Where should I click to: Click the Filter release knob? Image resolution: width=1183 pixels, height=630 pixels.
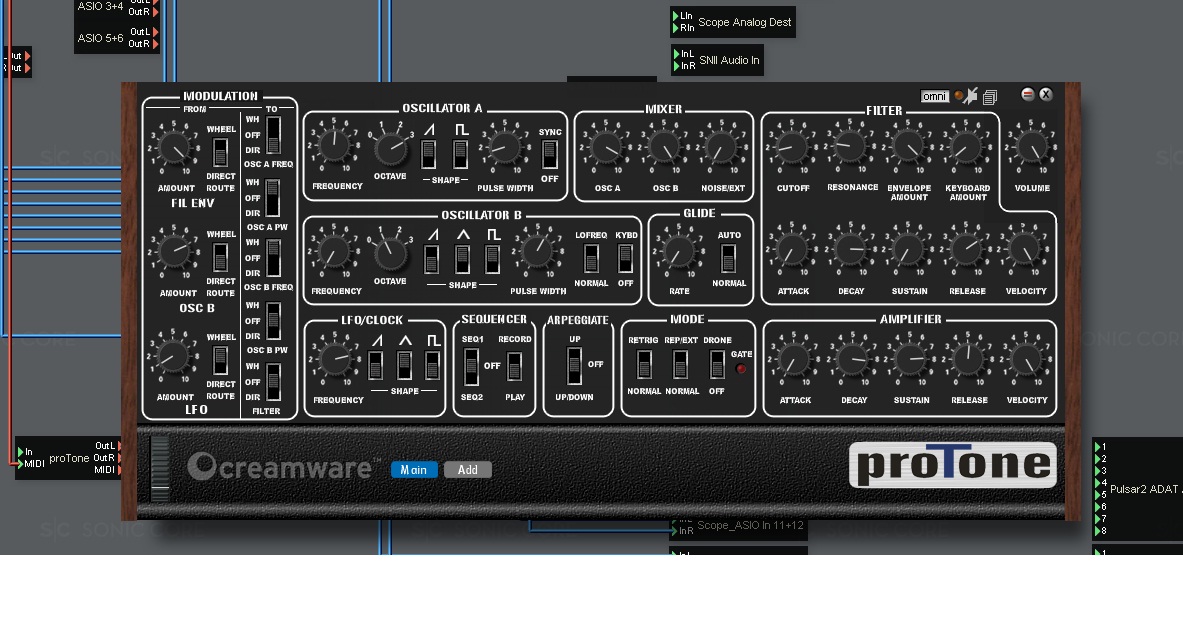coord(966,250)
